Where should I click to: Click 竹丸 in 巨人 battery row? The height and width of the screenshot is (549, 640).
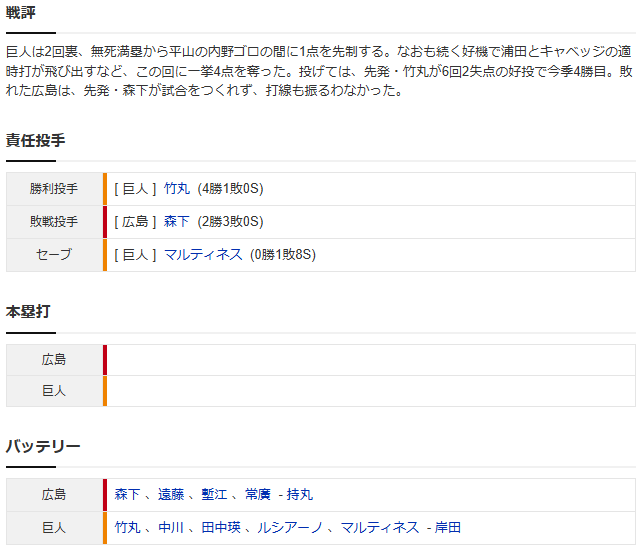pos(127,527)
